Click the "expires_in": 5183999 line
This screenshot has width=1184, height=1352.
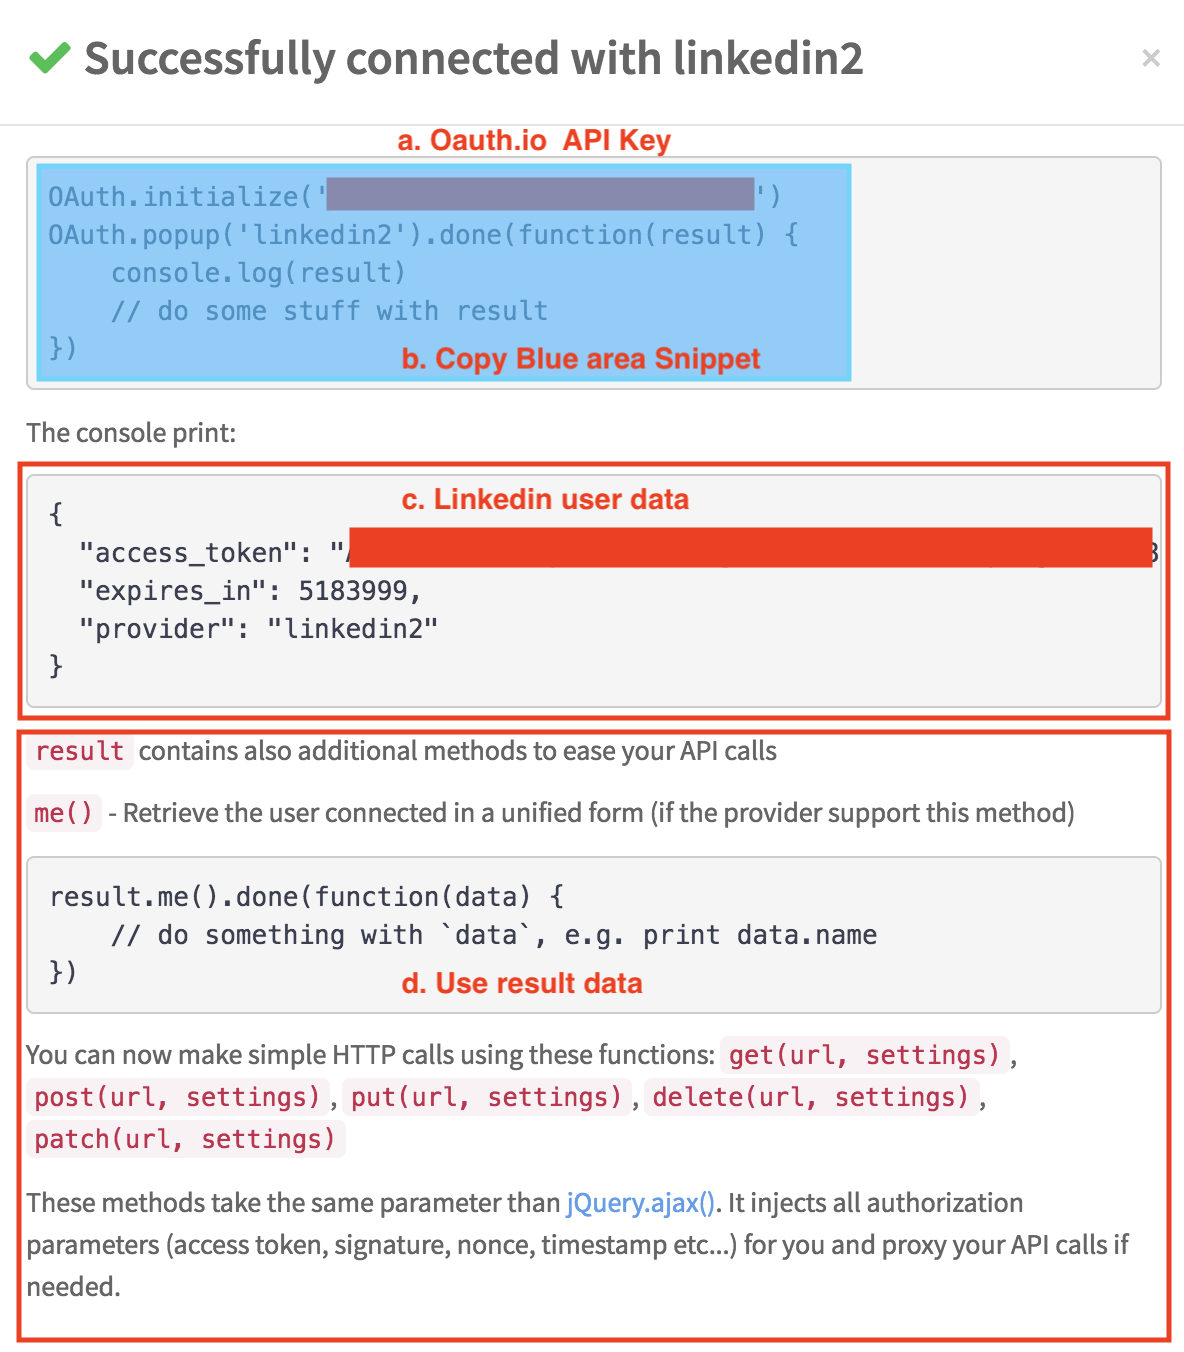[x=250, y=591]
